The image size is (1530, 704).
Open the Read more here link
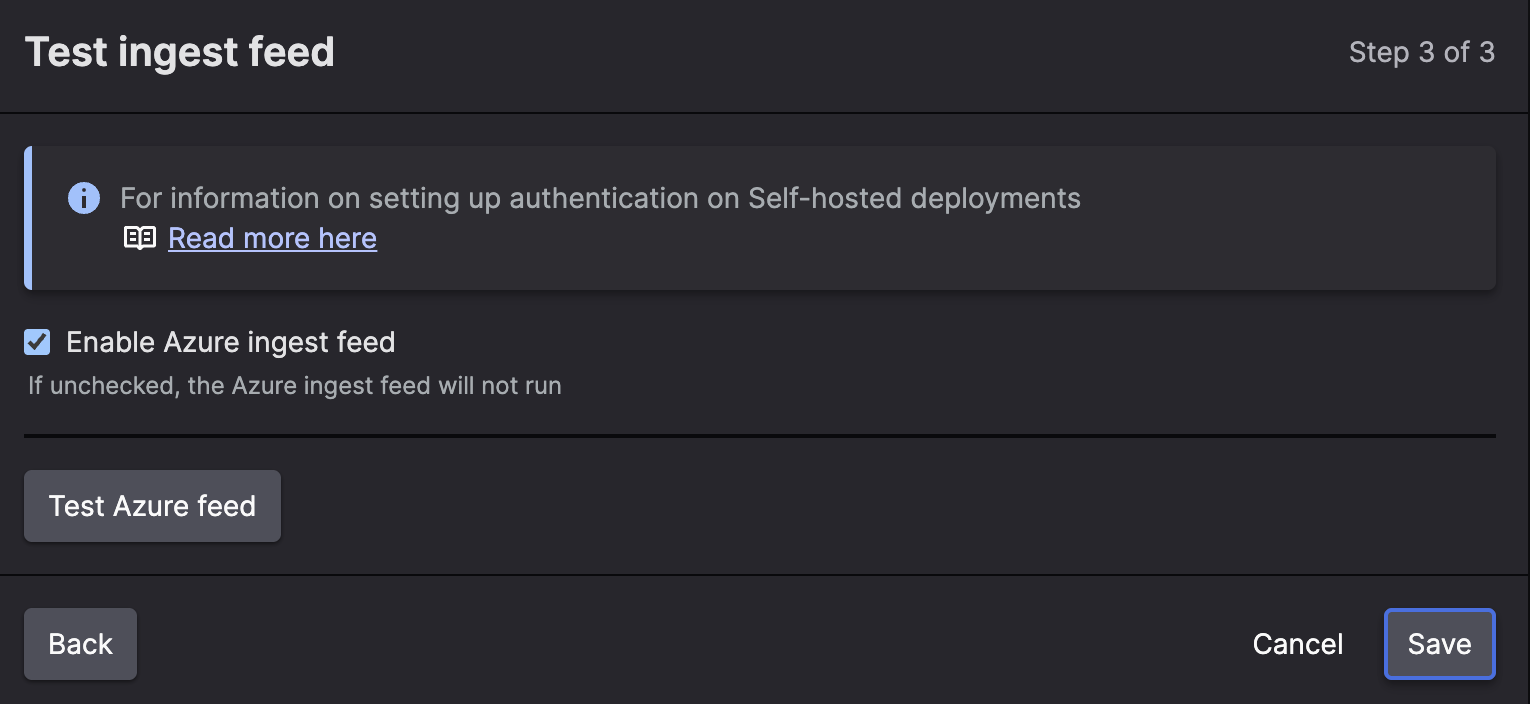coord(272,237)
